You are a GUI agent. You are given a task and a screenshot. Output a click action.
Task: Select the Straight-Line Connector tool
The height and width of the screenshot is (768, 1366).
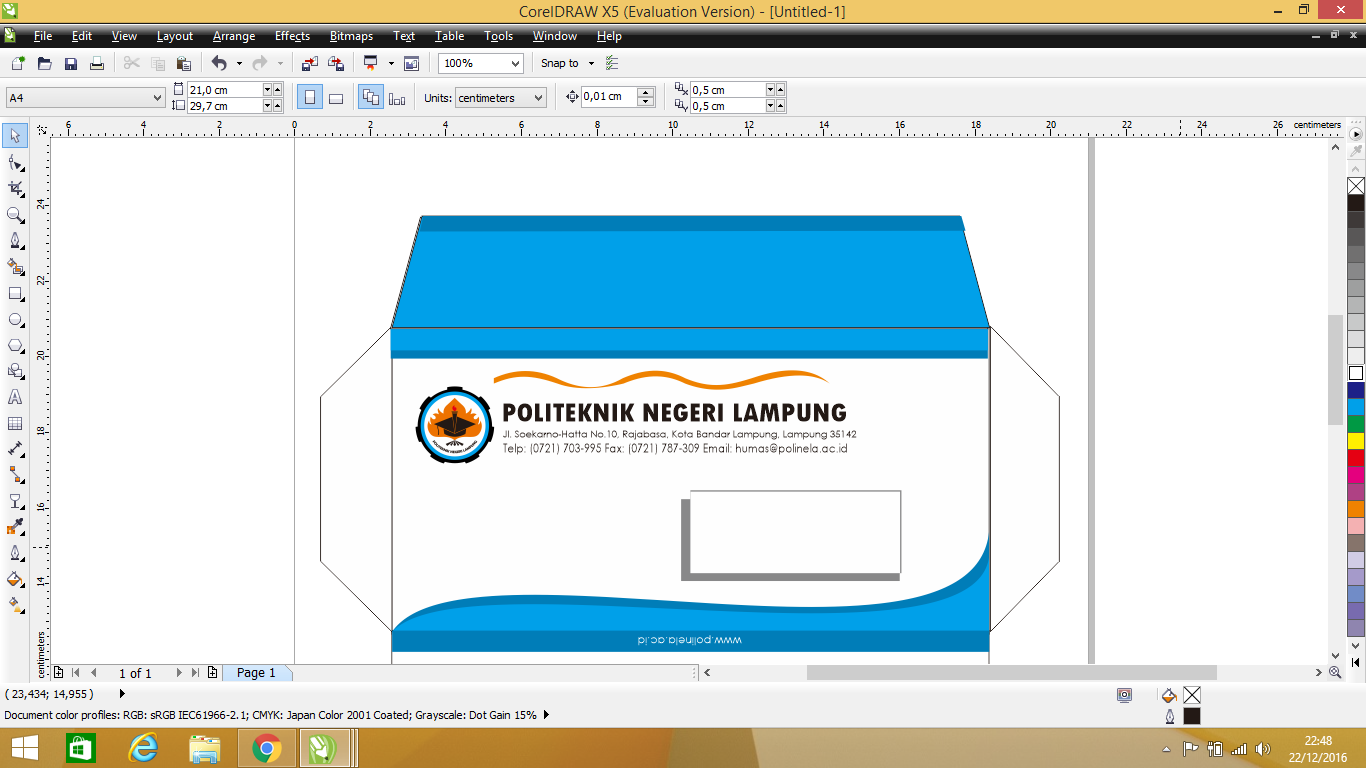pos(15,475)
